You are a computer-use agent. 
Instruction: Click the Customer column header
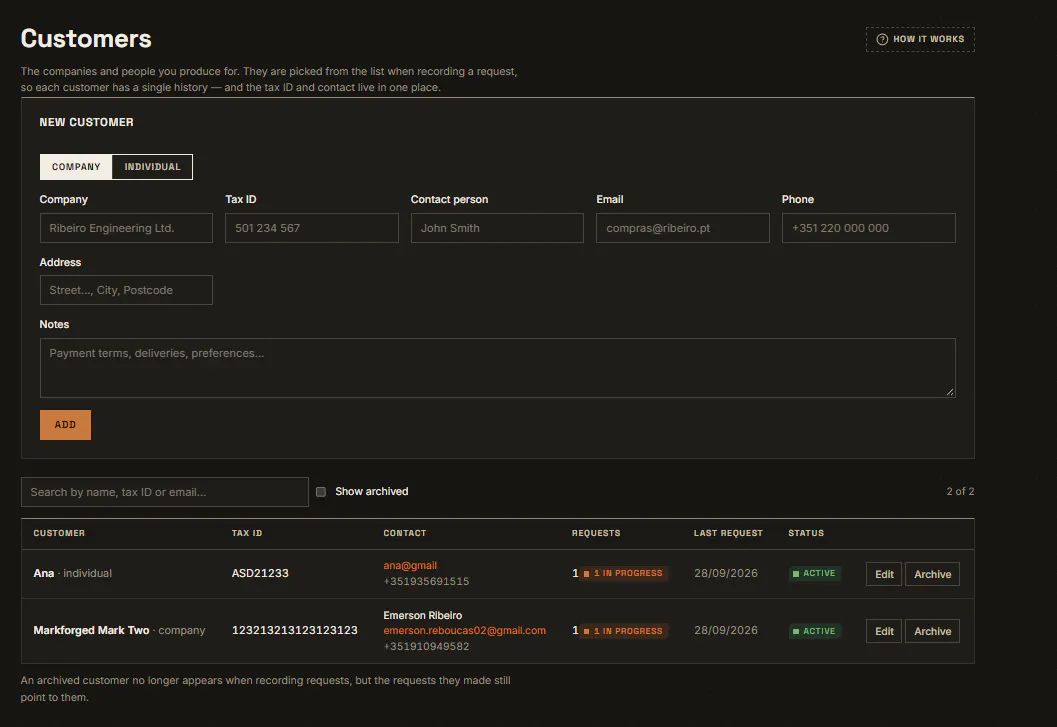pyautogui.click(x=59, y=533)
